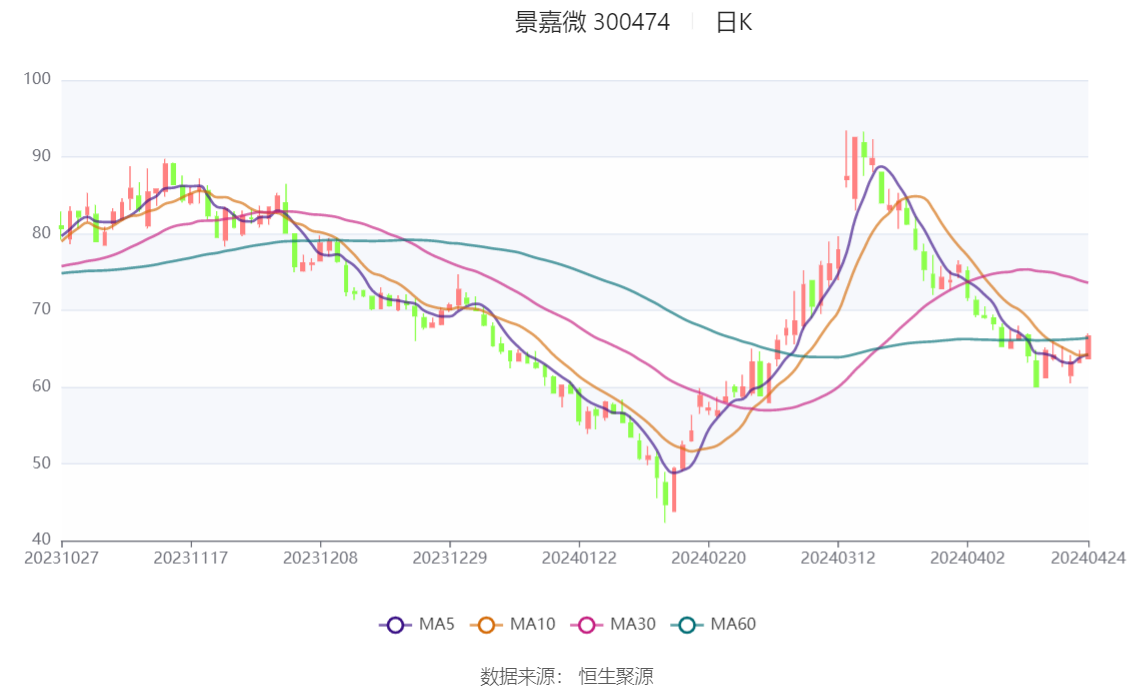Click the 20231027 date axis label

click(x=61, y=558)
